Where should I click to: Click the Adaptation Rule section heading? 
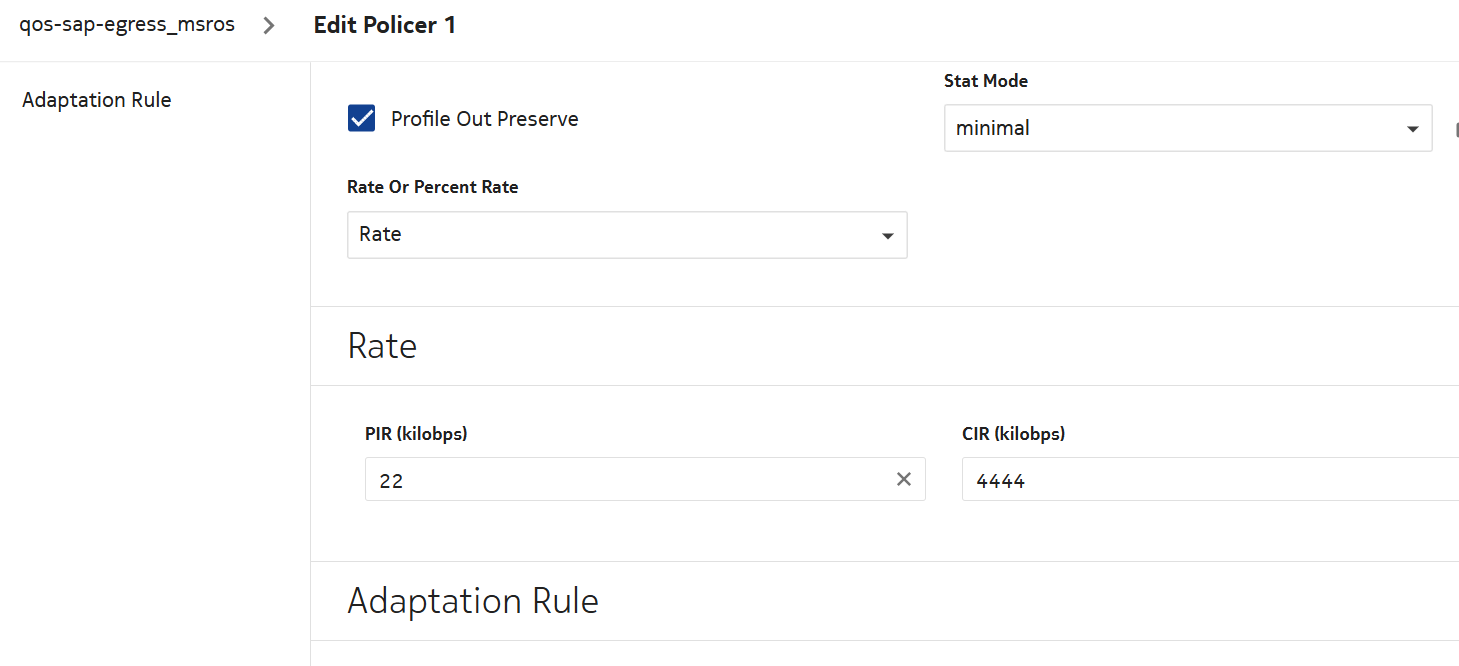click(473, 601)
